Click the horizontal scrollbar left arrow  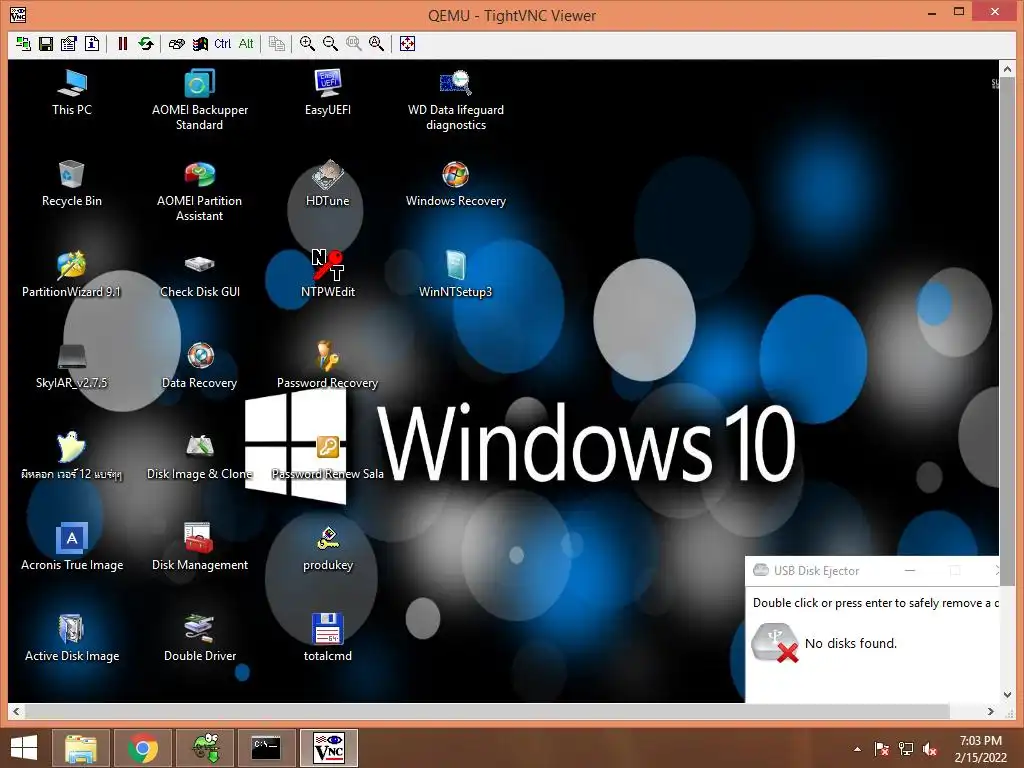[x=16, y=711]
